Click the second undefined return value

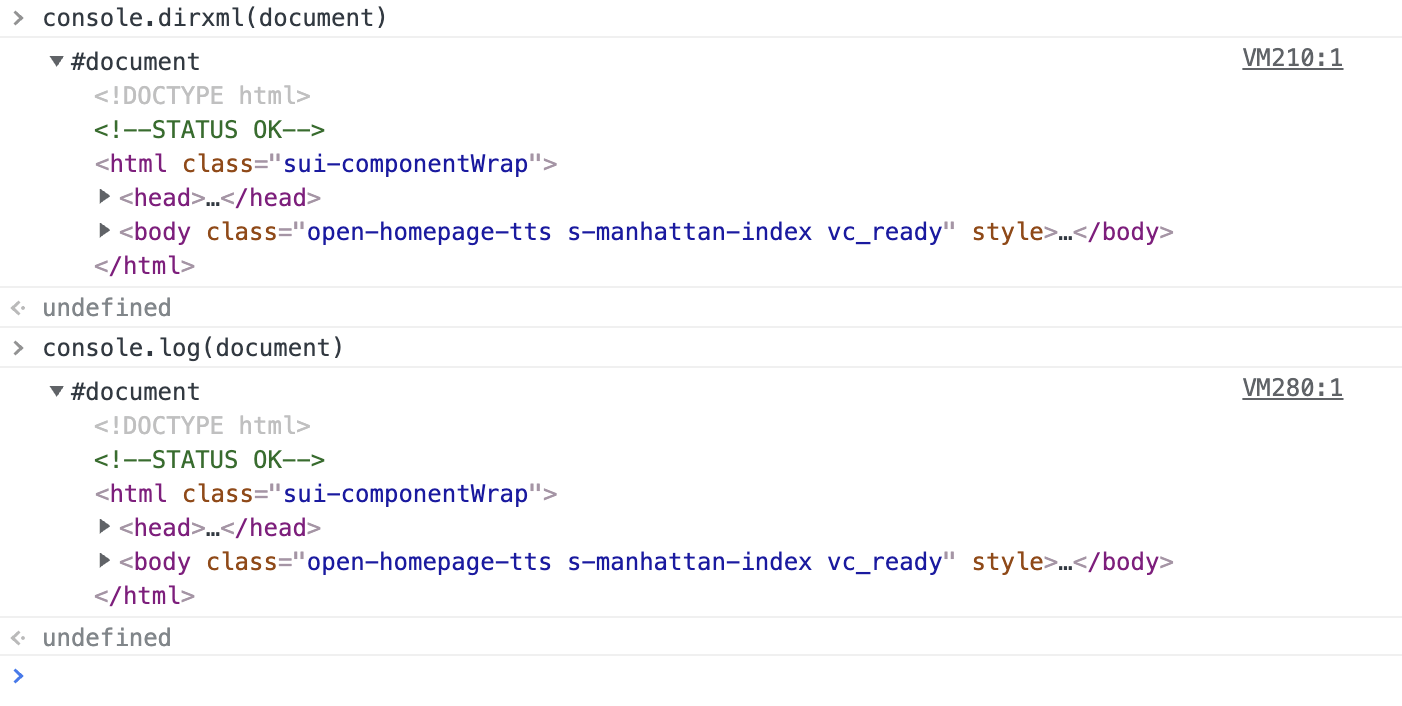coord(106,638)
